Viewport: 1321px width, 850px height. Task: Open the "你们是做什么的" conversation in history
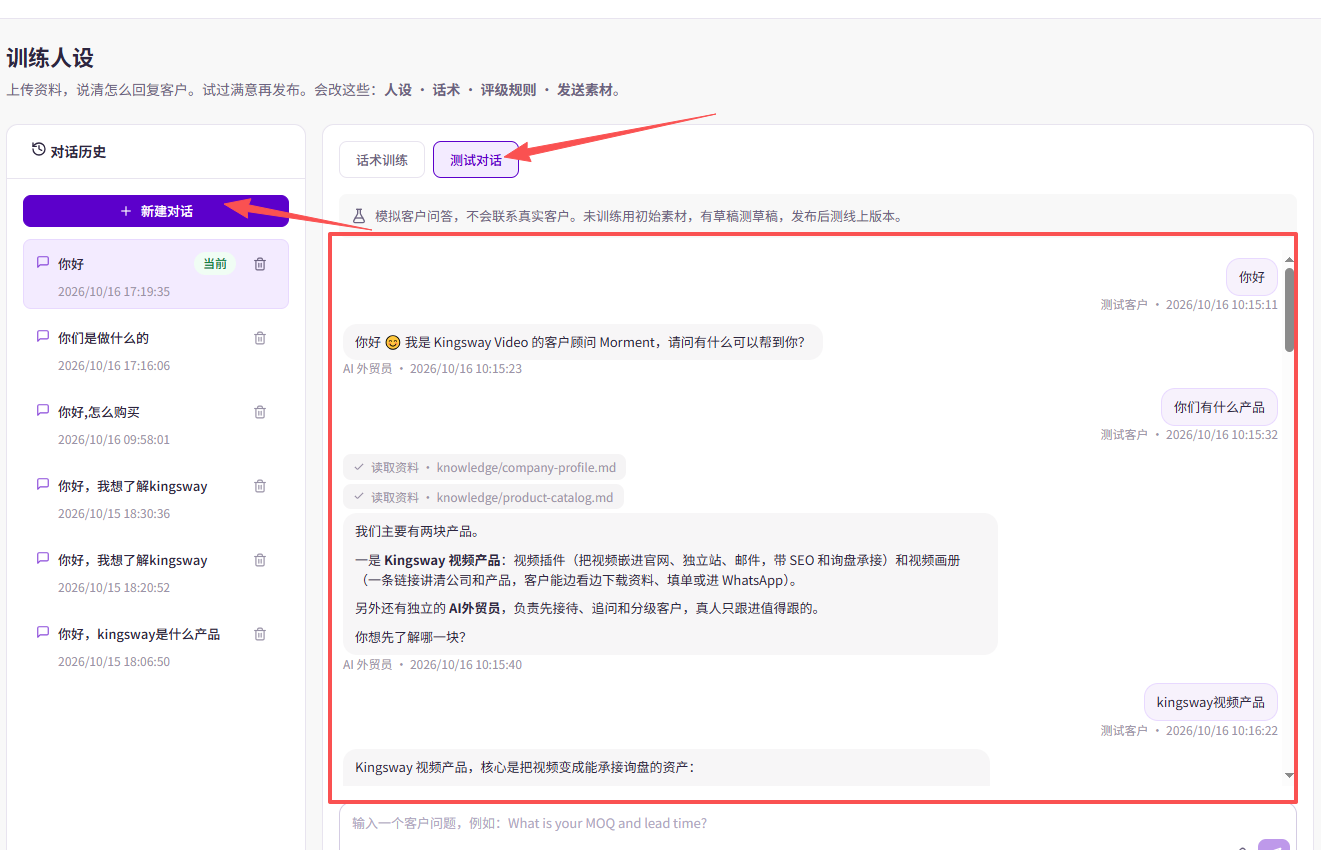tap(156, 350)
